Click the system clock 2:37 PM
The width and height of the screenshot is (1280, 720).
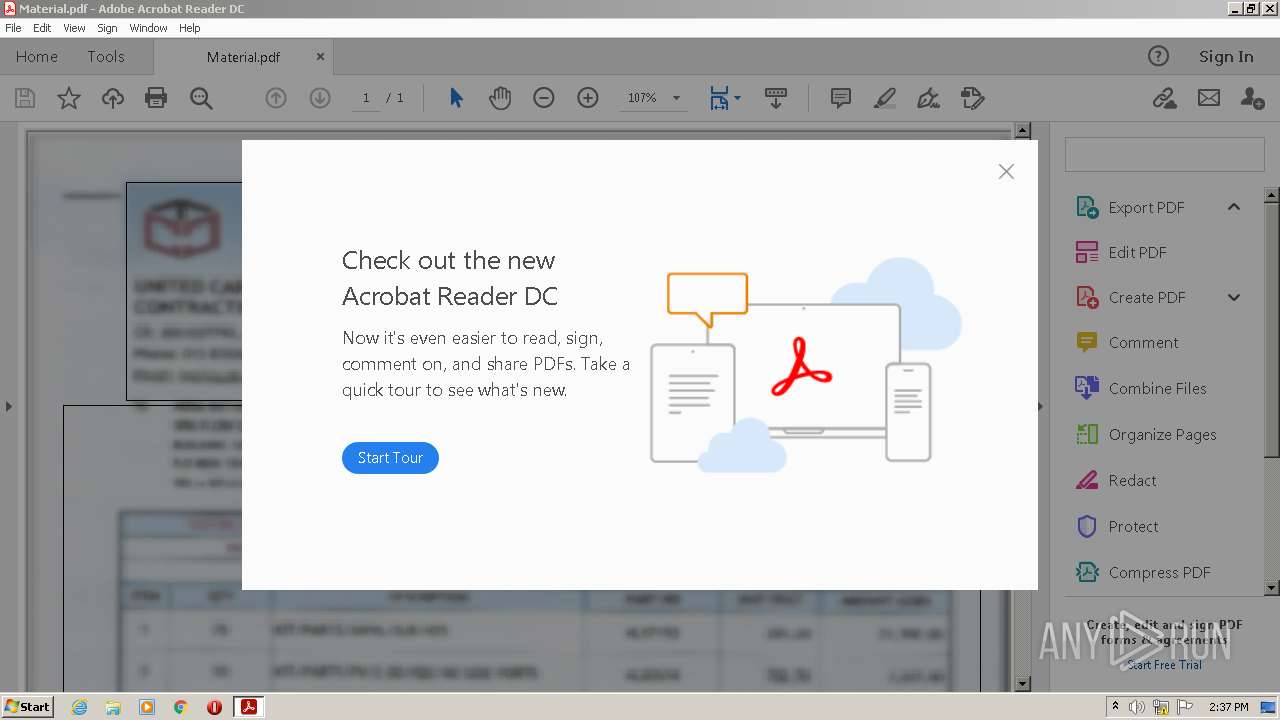coord(1229,707)
